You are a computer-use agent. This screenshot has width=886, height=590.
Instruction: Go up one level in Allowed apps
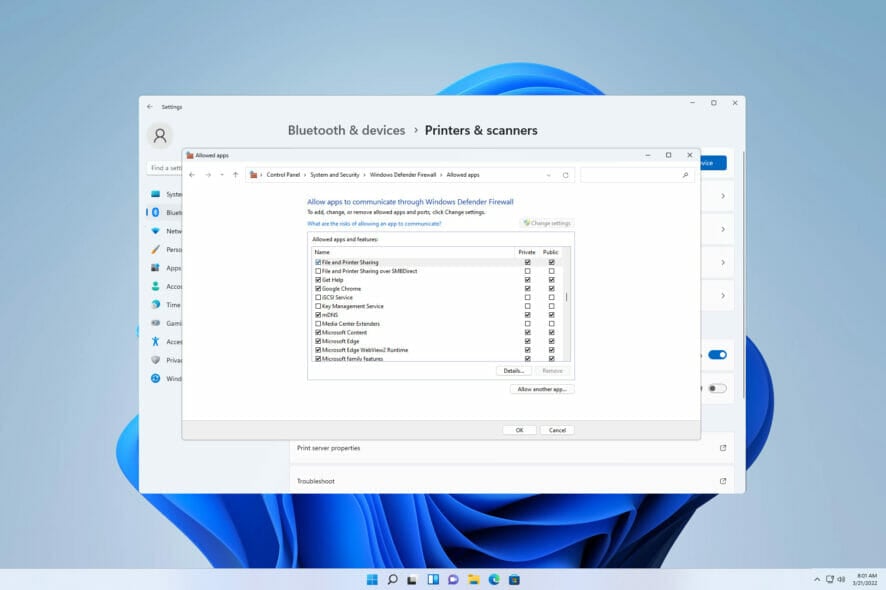(236, 175)
